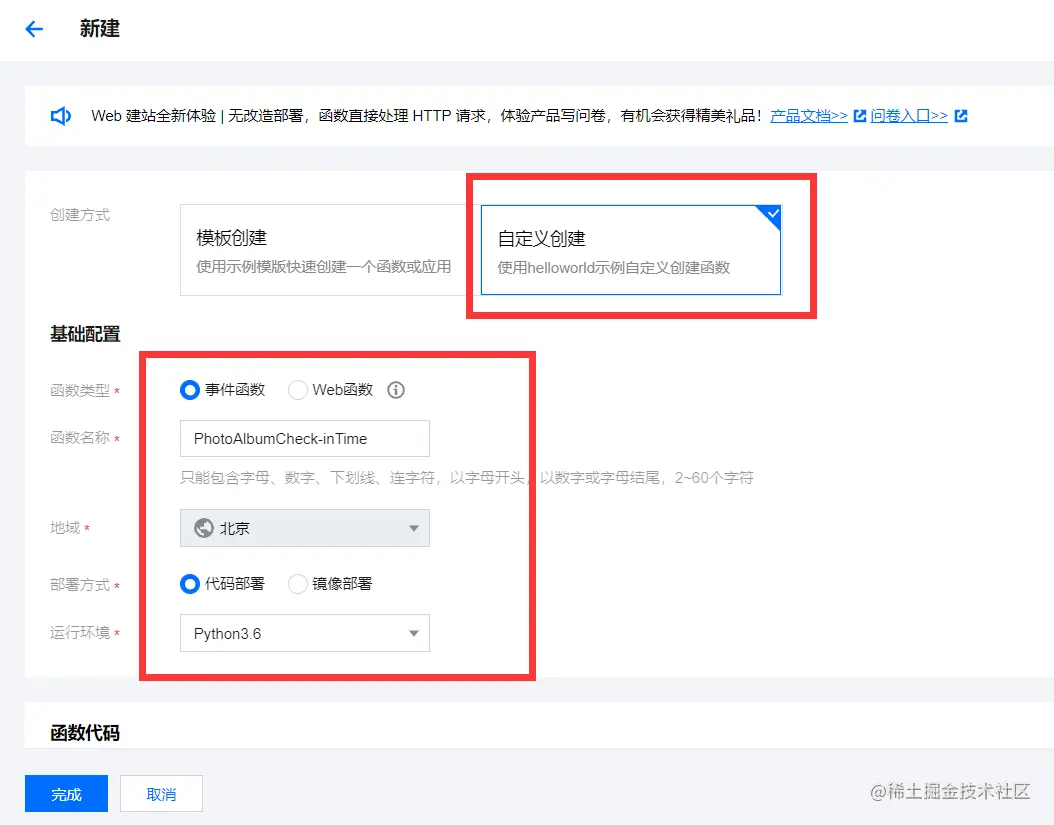Click the announcement speaker icon

coord(61,115)
